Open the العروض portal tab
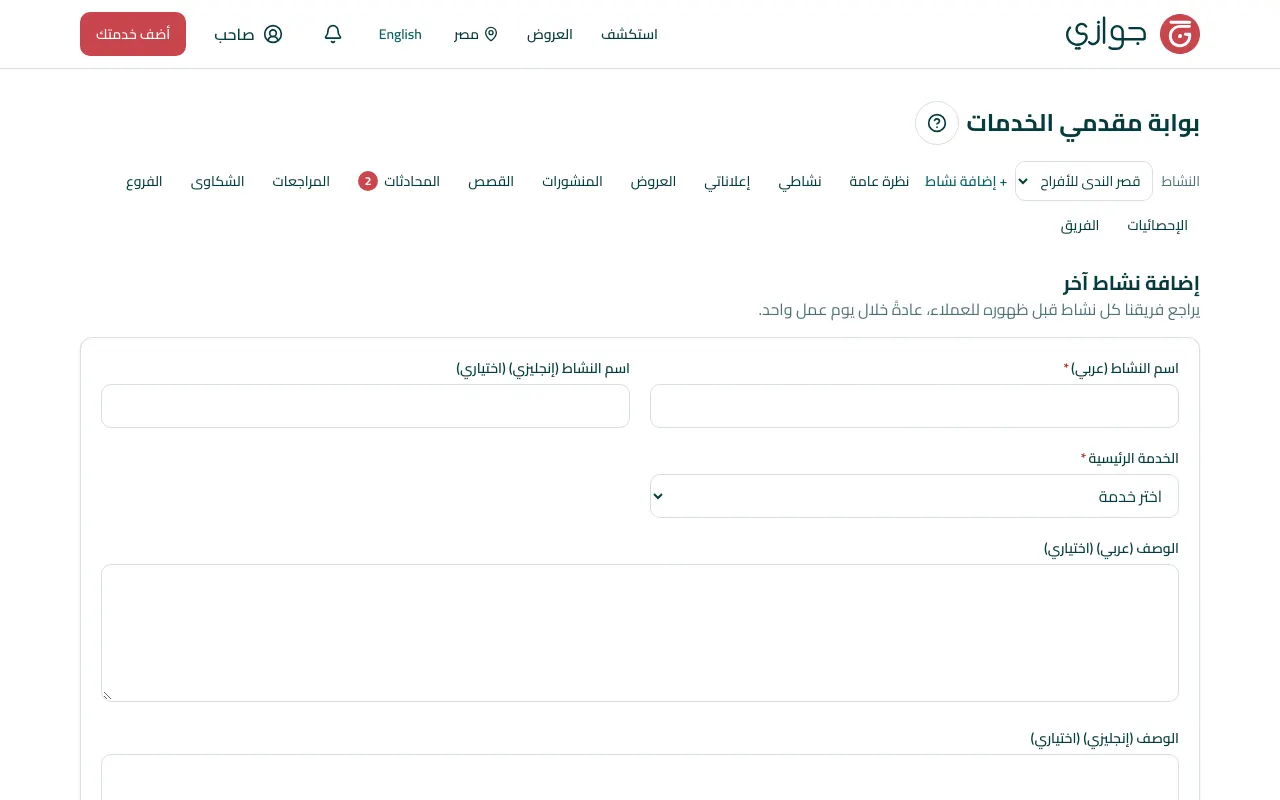 653,181
